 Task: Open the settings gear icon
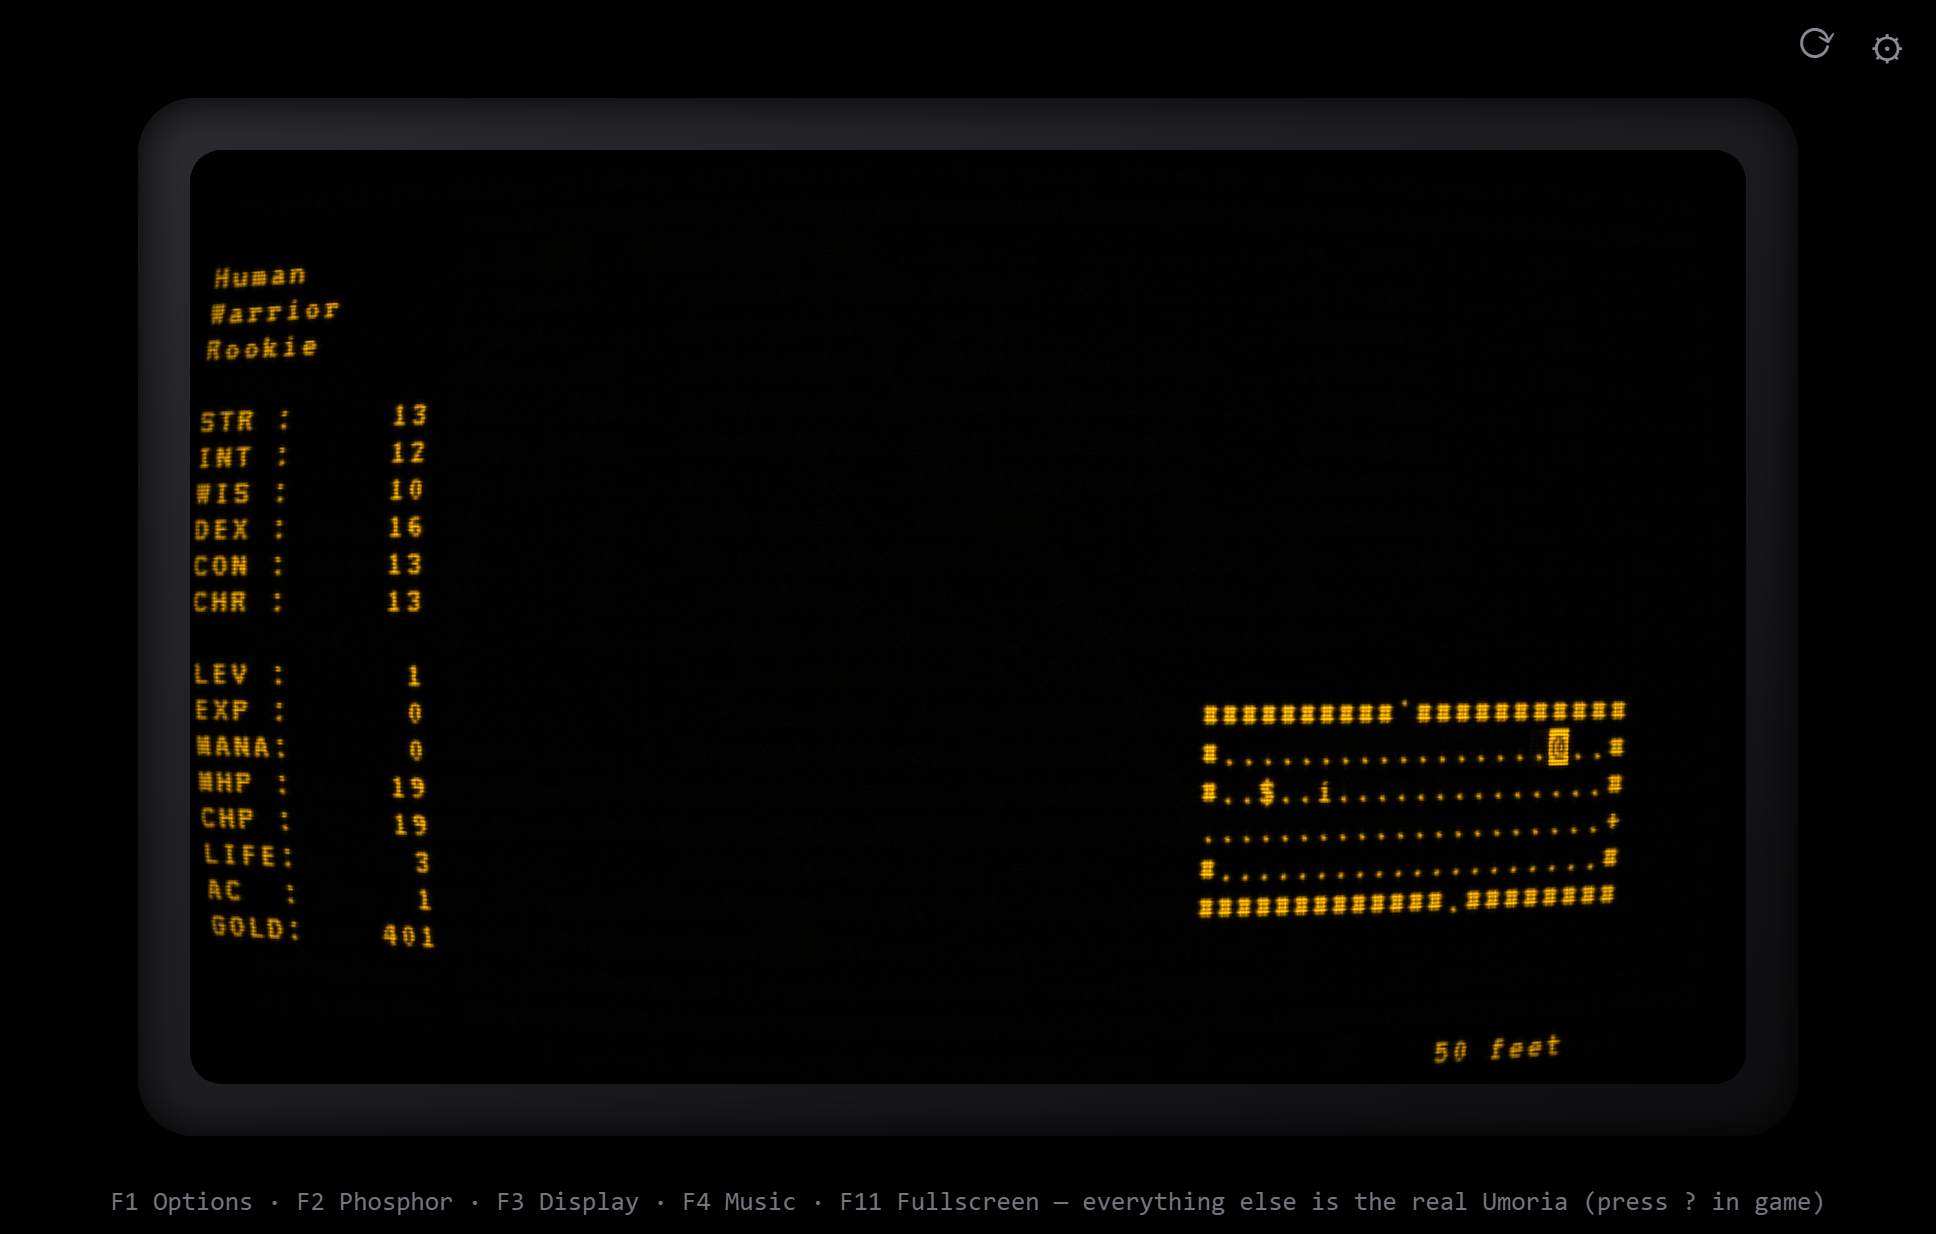click(1886, 49)
